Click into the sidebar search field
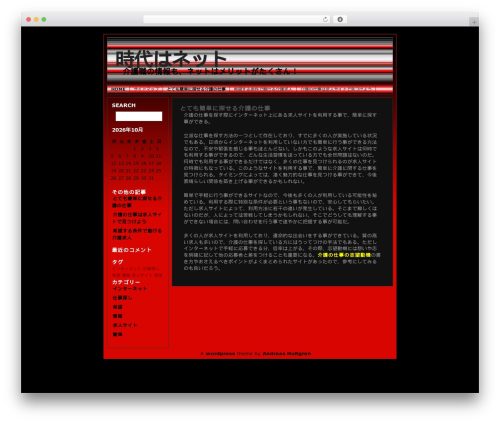This screenshot has width=500, height=423. click(x=139, y=116)
